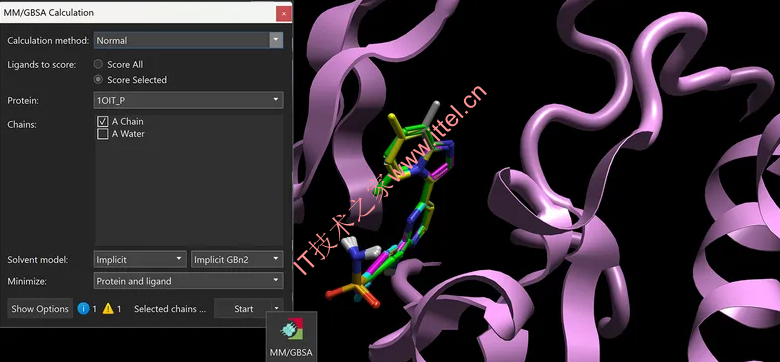Click the blue info notification icon
This screenshot has width=780, height=362.
84,309
